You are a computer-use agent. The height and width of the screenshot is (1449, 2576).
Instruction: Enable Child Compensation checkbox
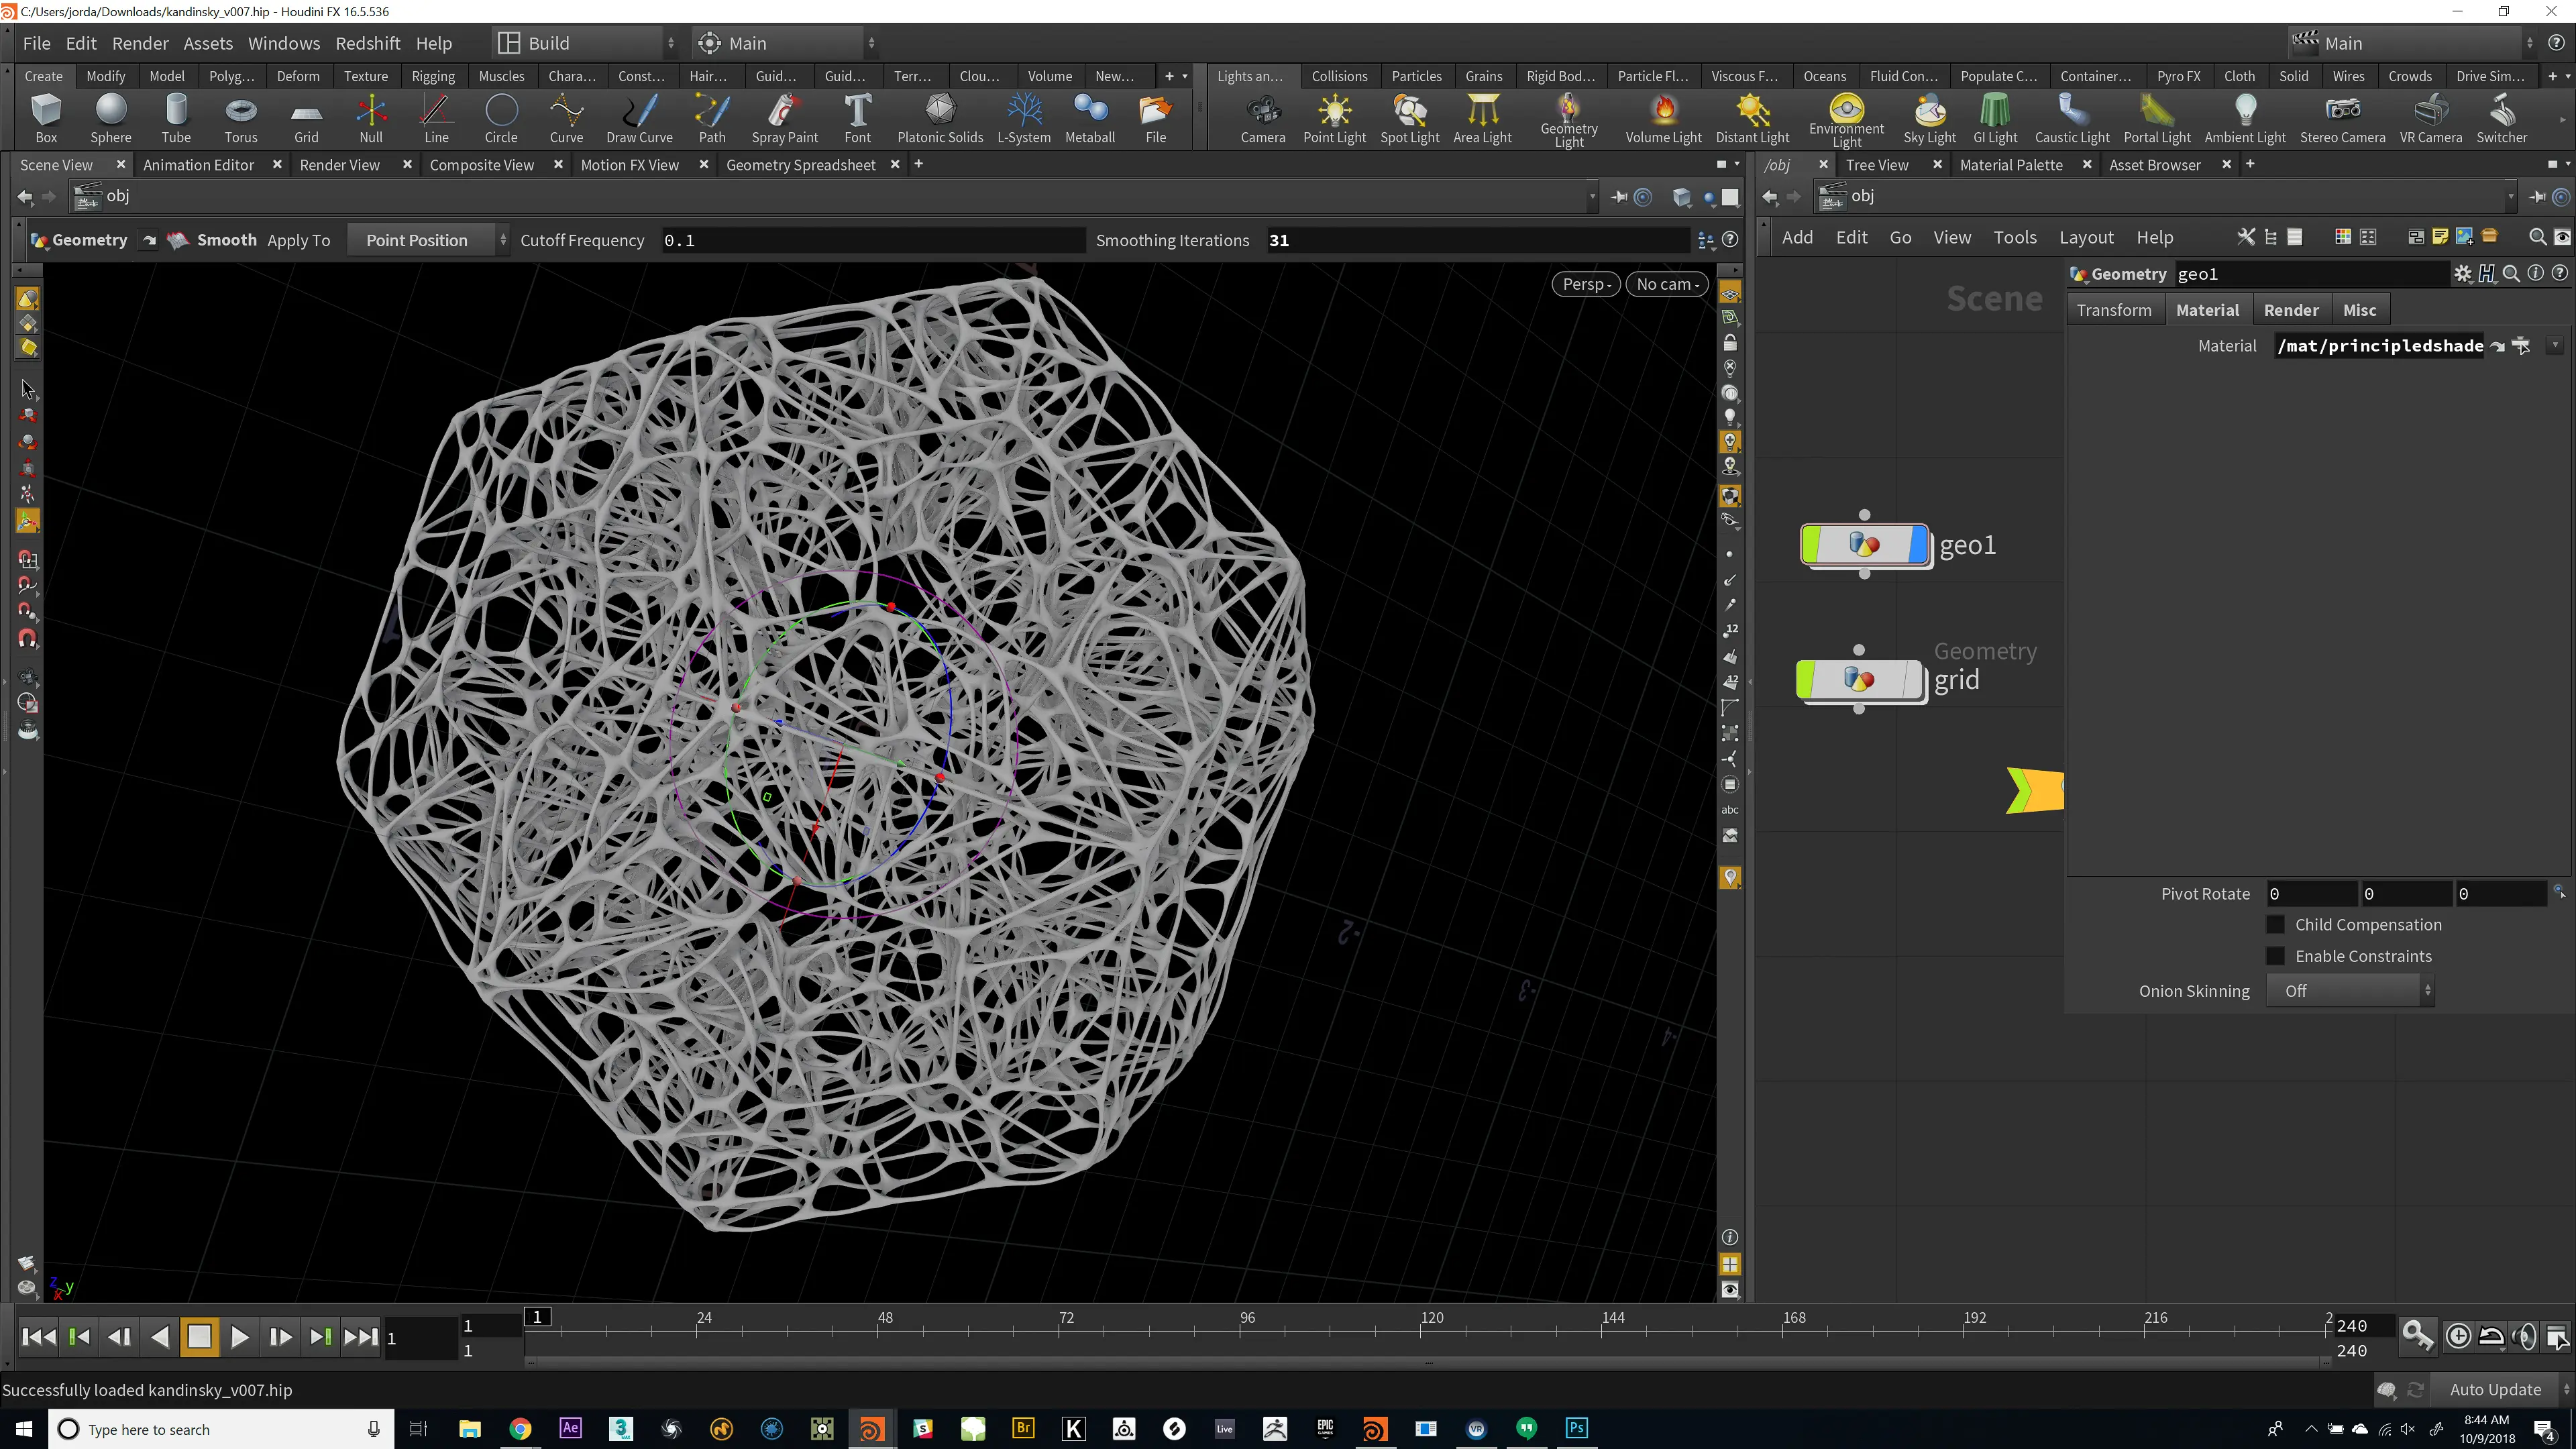(x=2275, y=924)
